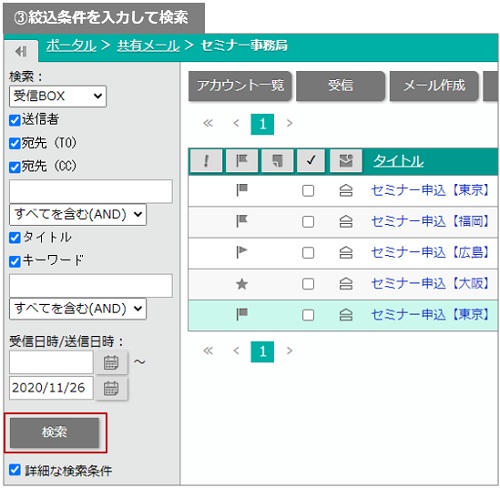The image size is (500, 488).
Task: Click the アカウント一覧 button
Action: (x=240, y=86)
